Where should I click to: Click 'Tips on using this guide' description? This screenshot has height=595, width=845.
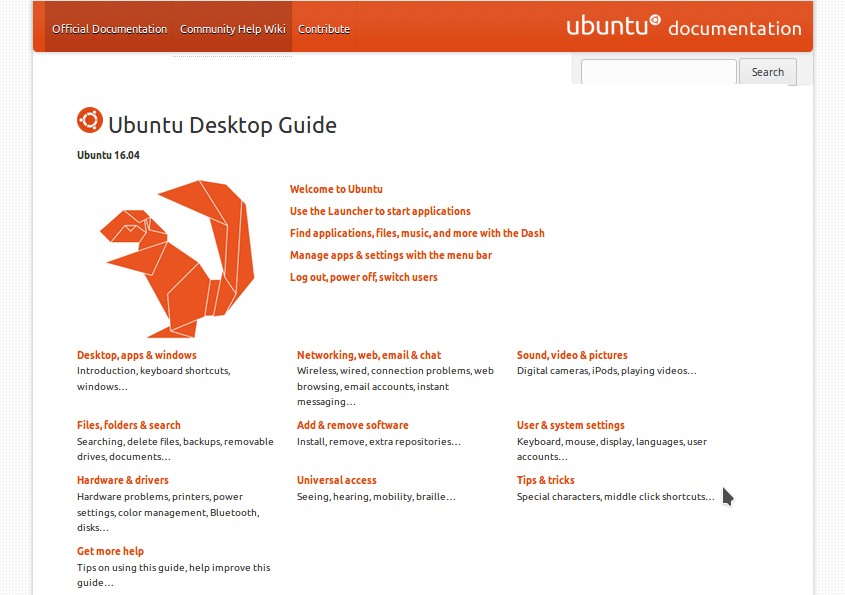[x=174, y=575]
